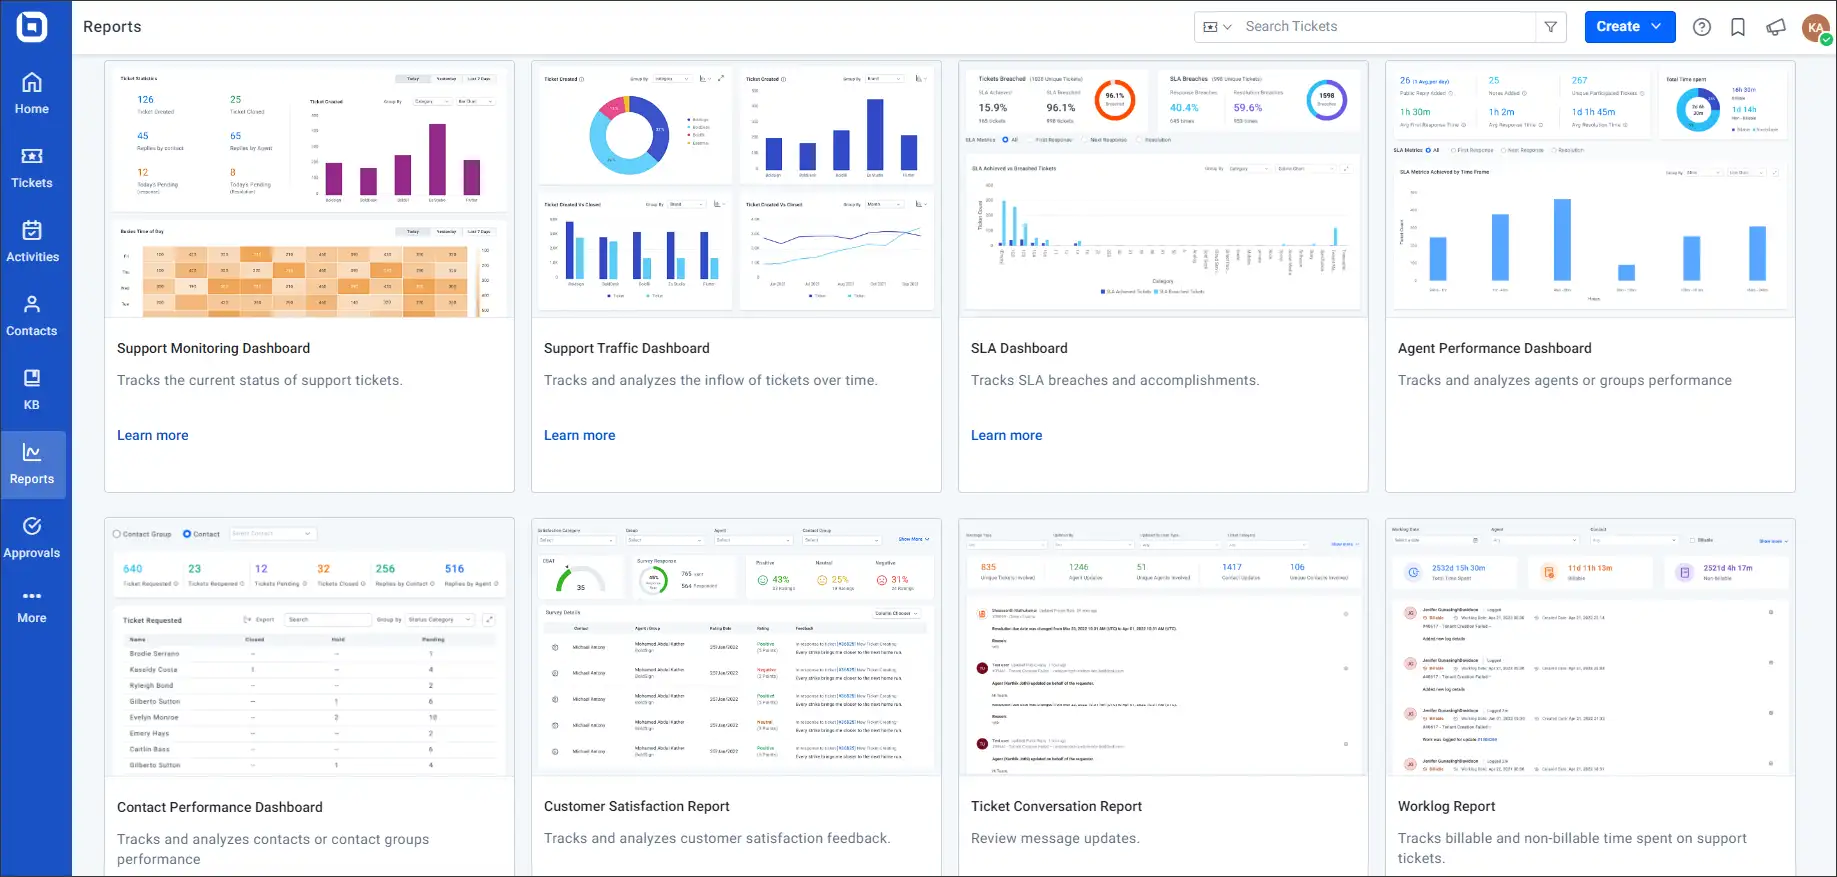Image resolution: width=1837 pixels, height=877 pixels.
Task: Open the Agent Performance Dashboard preview
Action: pyautogui.click(x=1590, y=190)
